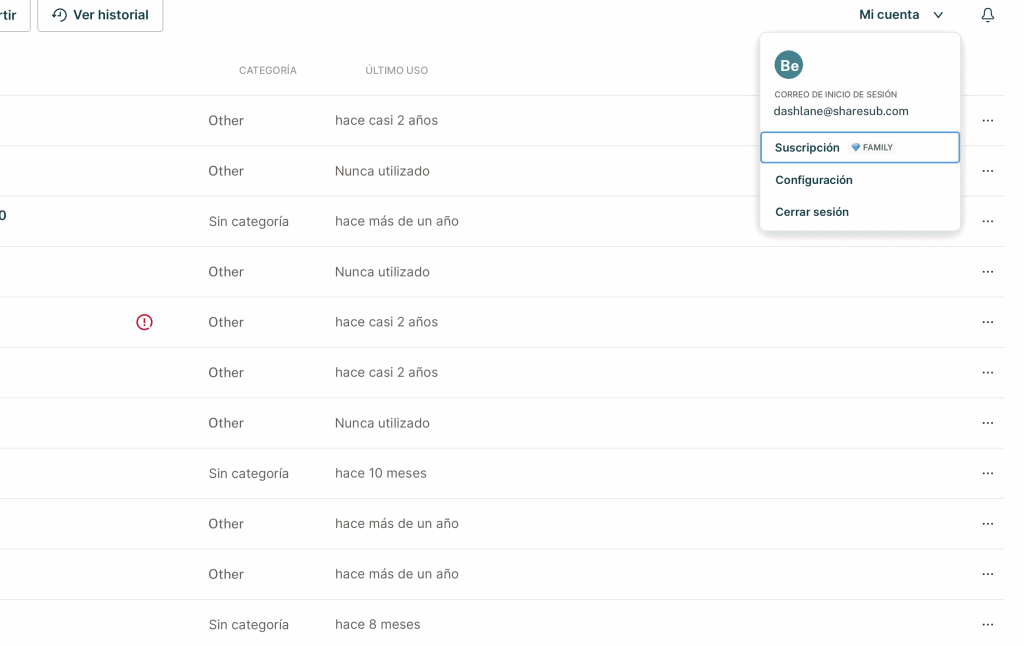Viewport: 1024px width, 646px height.
Task: Open more options for second row, Nunca utilizado
Action: [x=987, y=171]
